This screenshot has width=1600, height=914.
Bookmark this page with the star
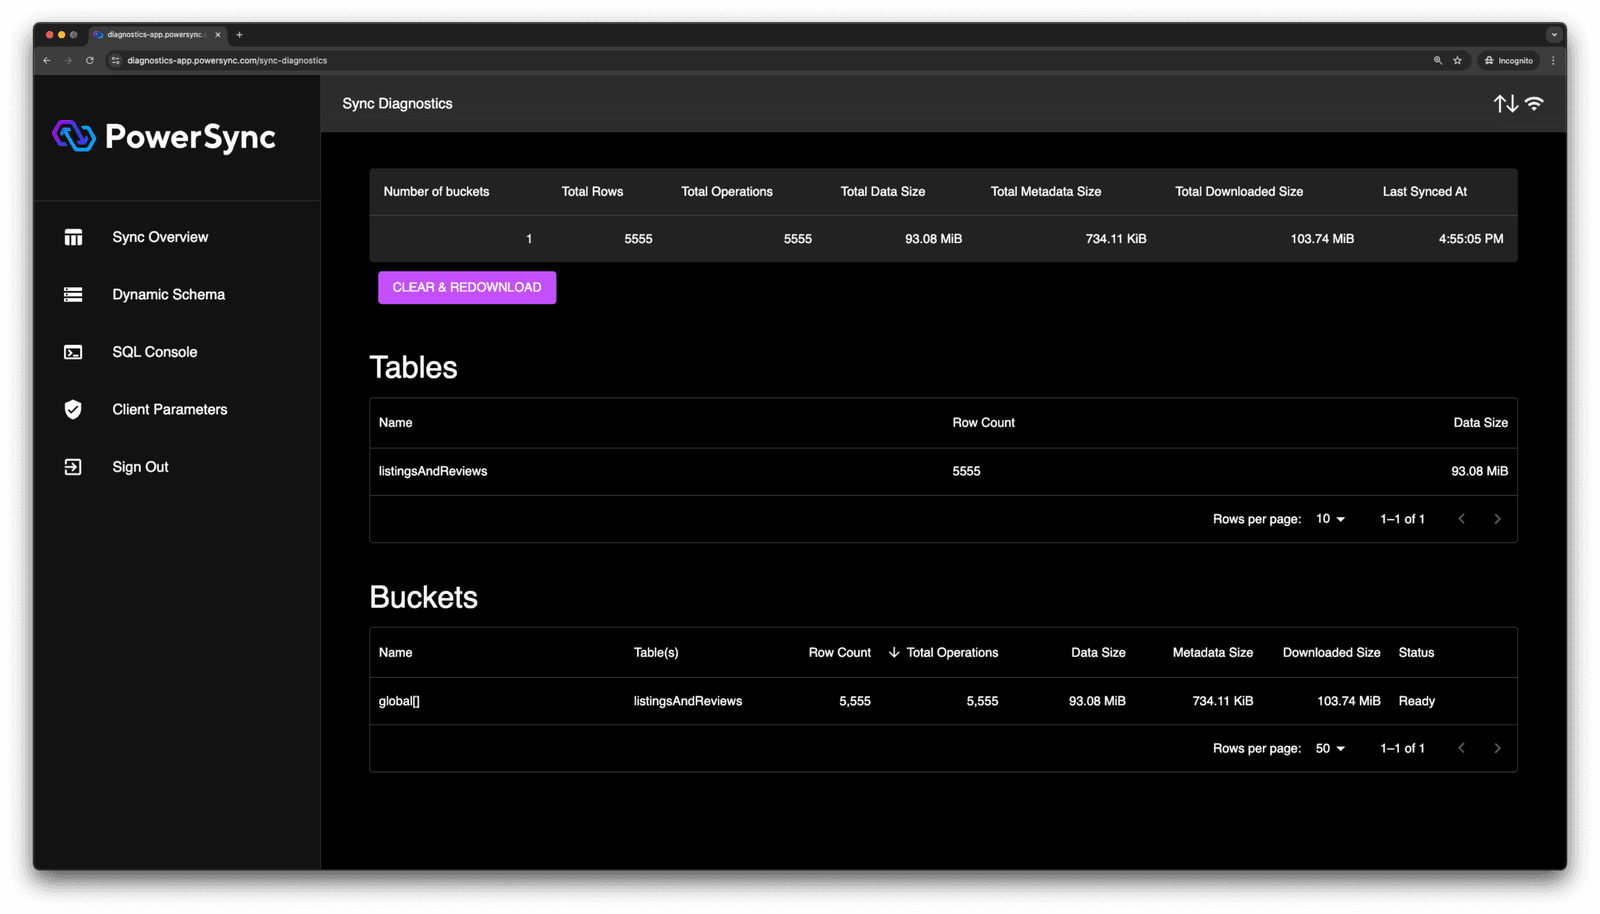click(x=1458, y=61)
